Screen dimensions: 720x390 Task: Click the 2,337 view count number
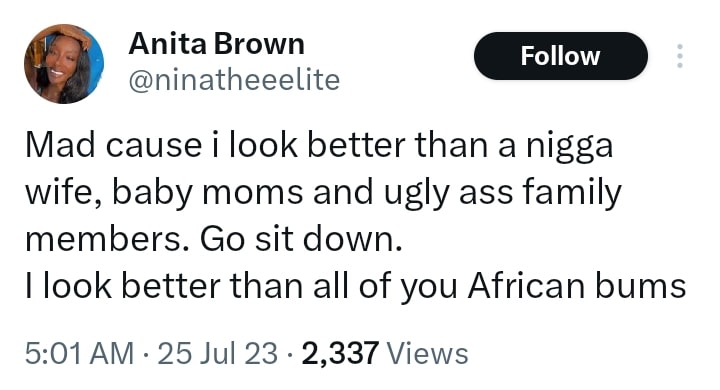[x=340, y=354]
